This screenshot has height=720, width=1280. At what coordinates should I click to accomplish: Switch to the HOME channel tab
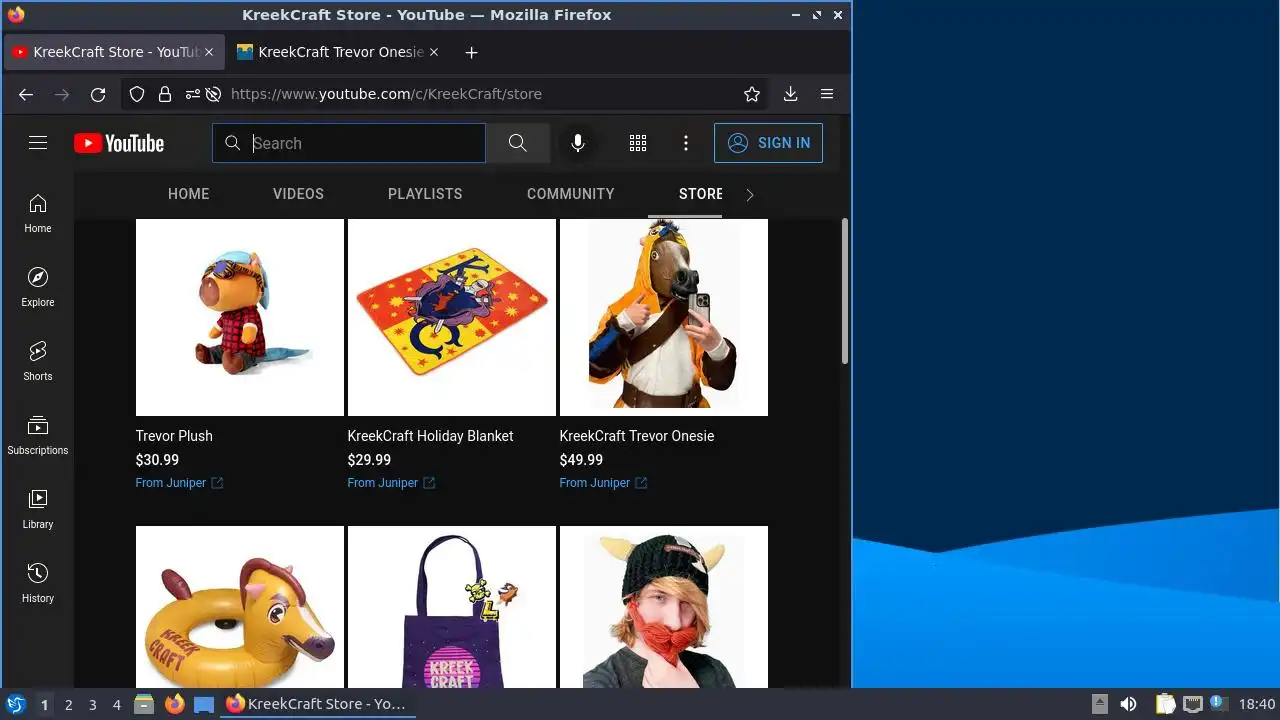[x=189, y=194]
